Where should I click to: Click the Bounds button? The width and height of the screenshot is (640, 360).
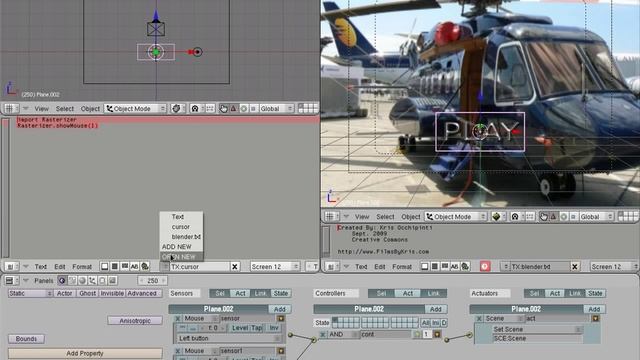27,339
